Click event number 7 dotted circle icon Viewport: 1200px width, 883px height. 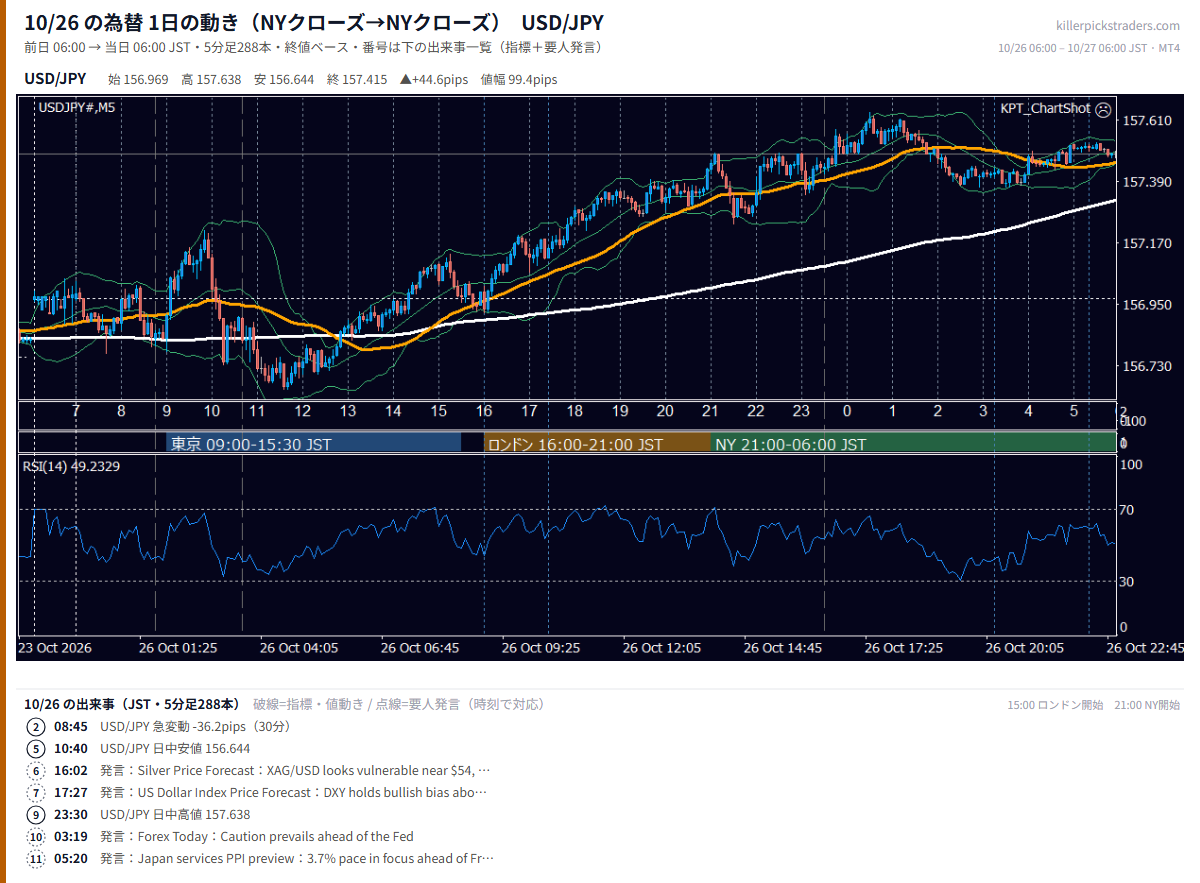(x=36, y=793)
